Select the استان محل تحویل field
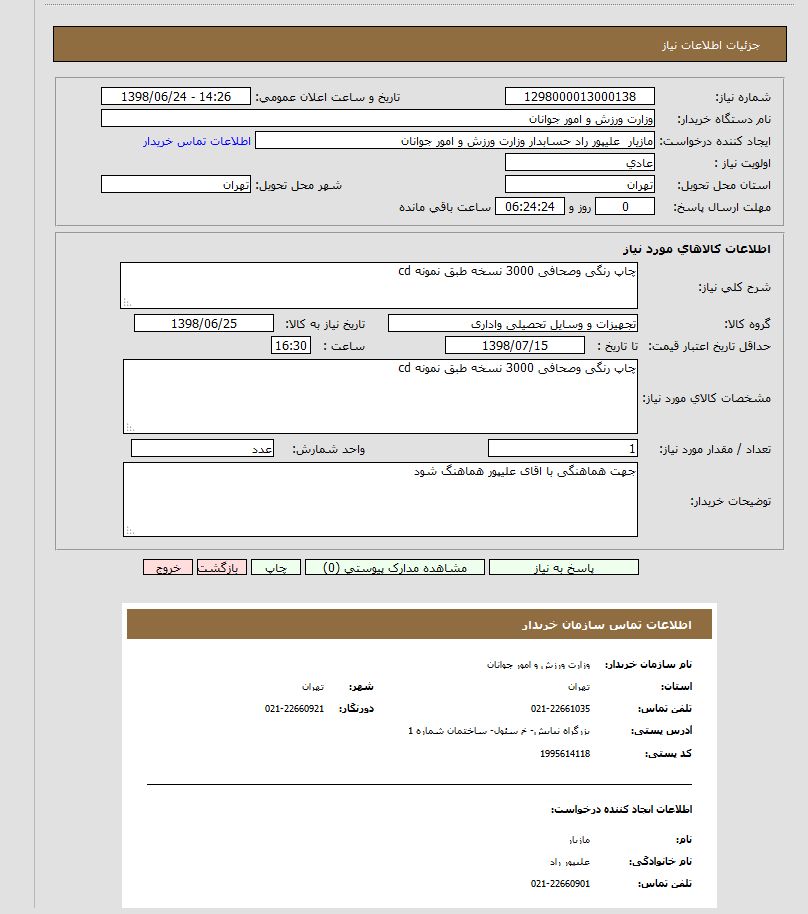 click(x=580, y=184)
